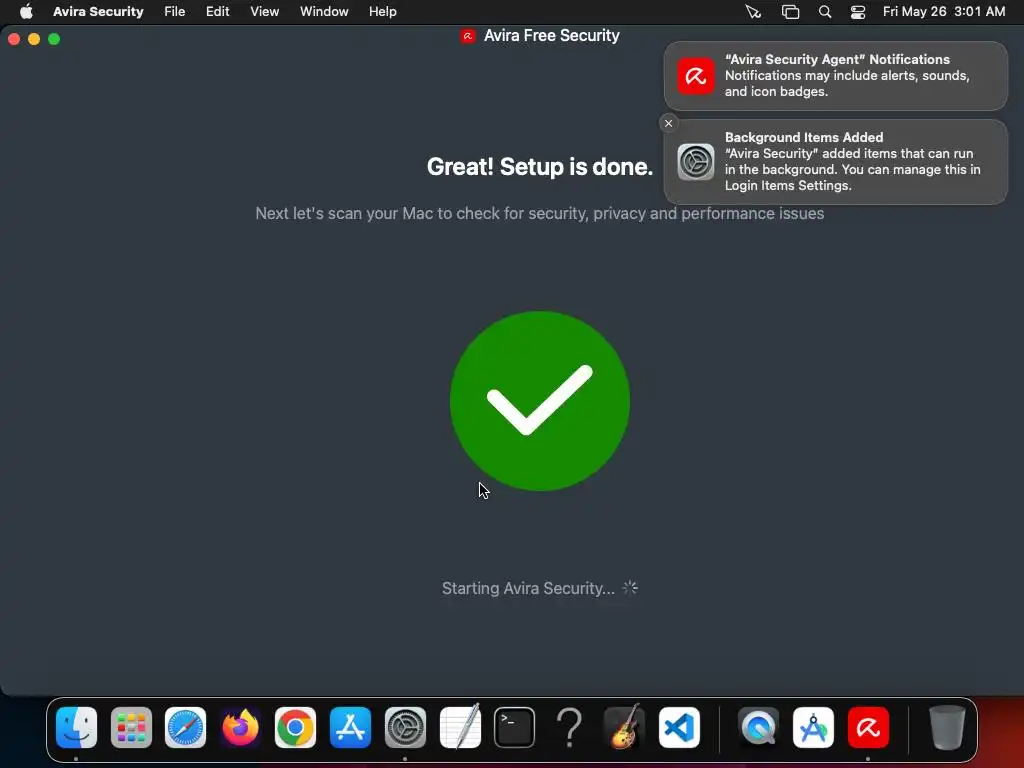Open the File menu
Viewport: 1024px width, 768px height.
pyautogui.click(x=174, y=12)
